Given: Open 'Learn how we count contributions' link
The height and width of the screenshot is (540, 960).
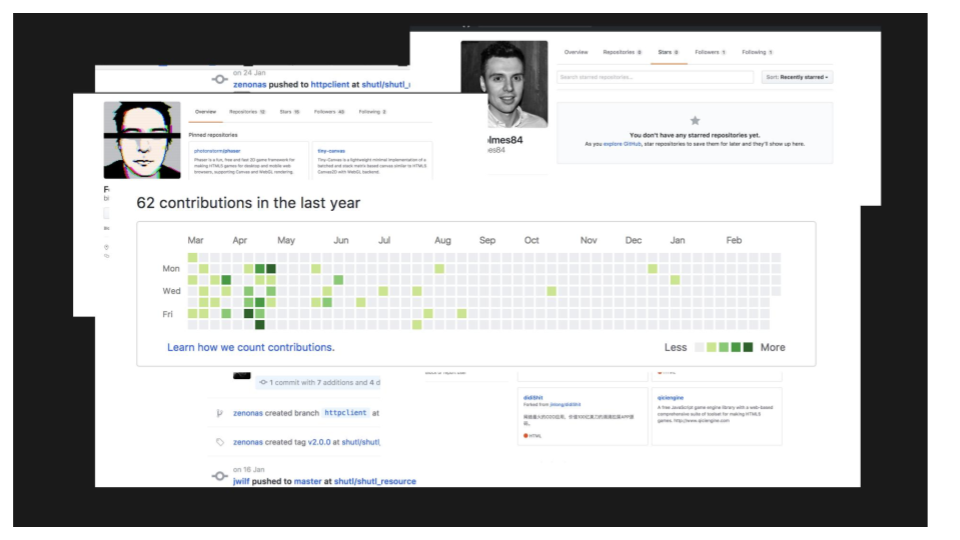Looking at the screenshot, I should point(251,347).
